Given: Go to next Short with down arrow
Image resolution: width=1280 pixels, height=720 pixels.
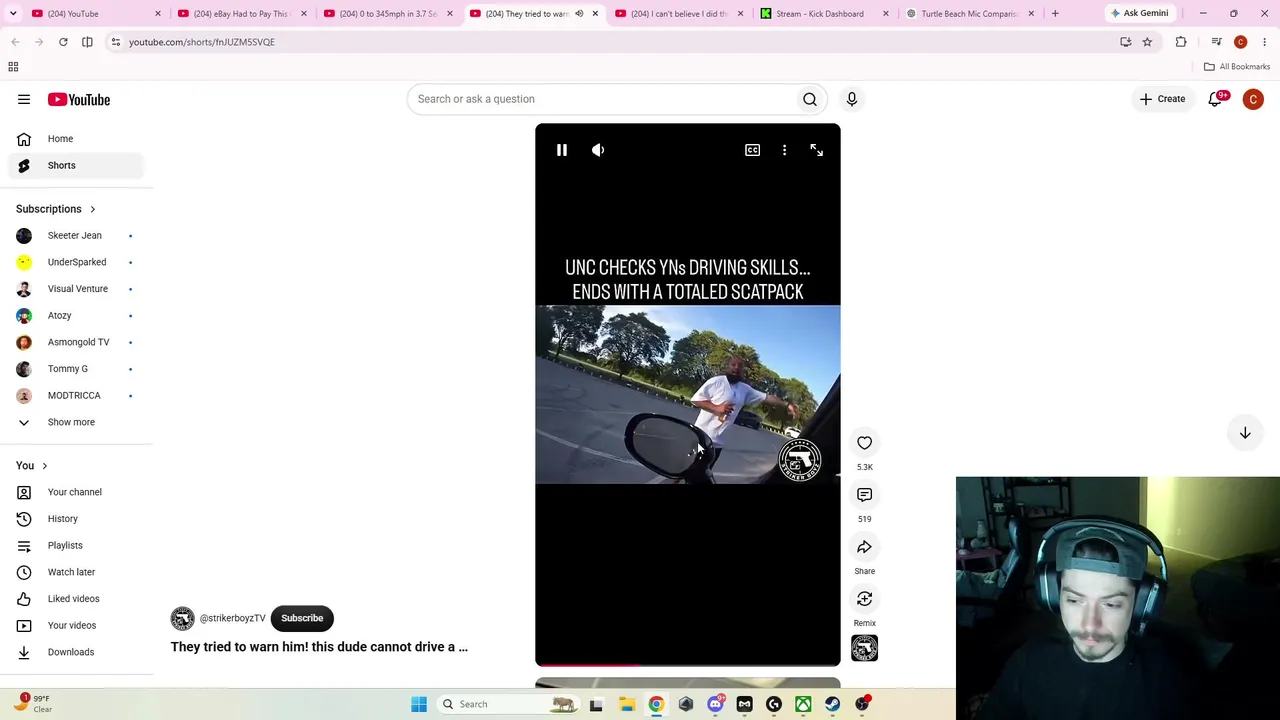Looking at the screenshot, I should point(1245,433).
